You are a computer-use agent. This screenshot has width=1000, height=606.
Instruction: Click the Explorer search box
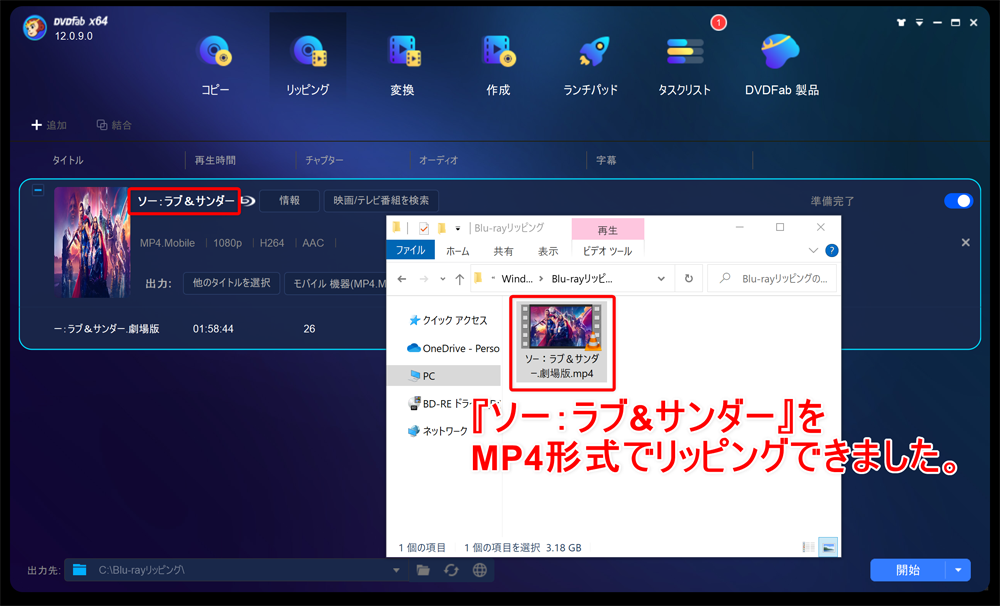(x=772, y=279)
